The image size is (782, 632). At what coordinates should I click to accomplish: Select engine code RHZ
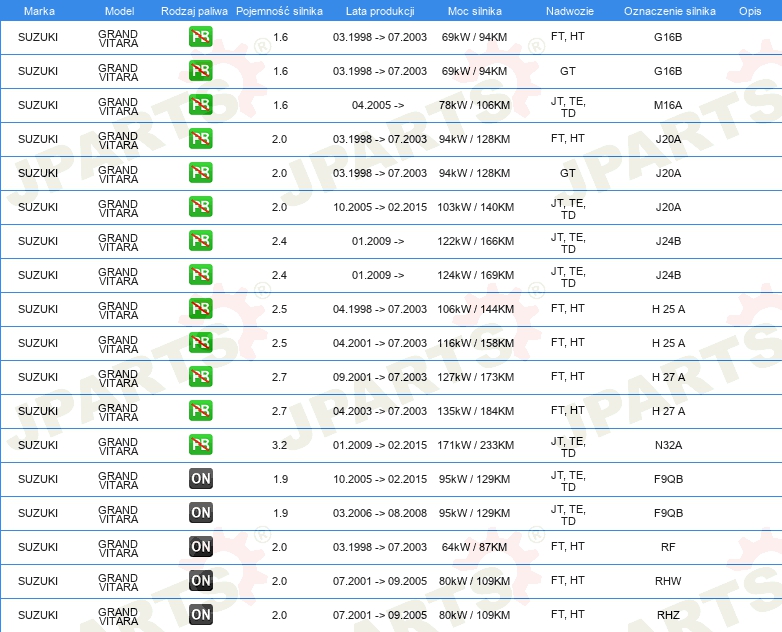tap(668, 615)
